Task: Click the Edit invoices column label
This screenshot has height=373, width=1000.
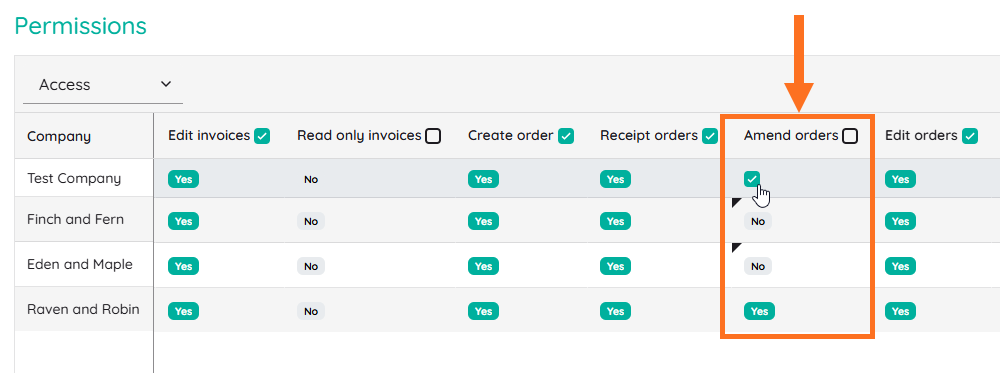Action: click(209, 135)
